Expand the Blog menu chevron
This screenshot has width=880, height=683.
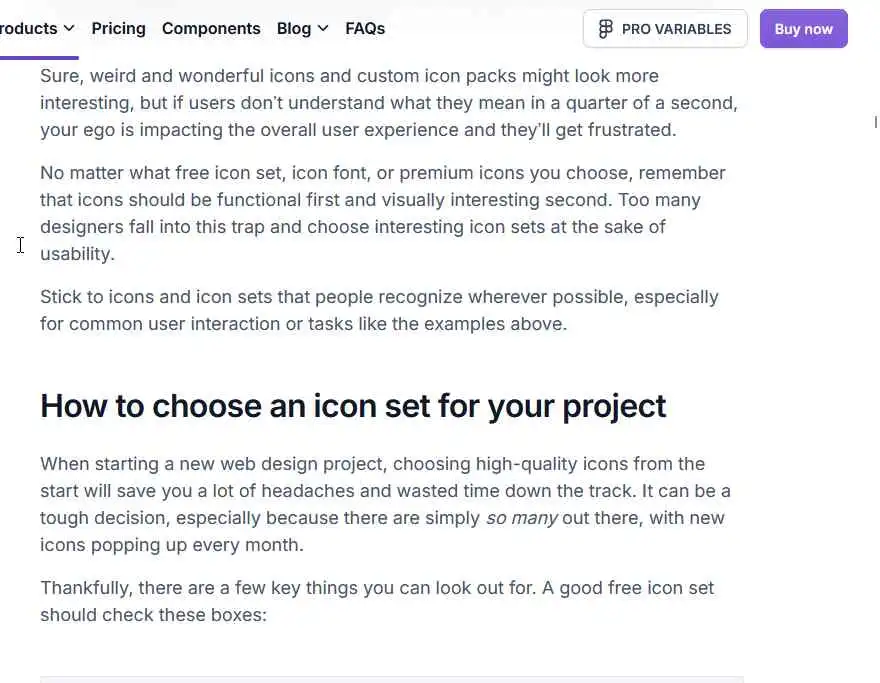[x=323, y=29]
